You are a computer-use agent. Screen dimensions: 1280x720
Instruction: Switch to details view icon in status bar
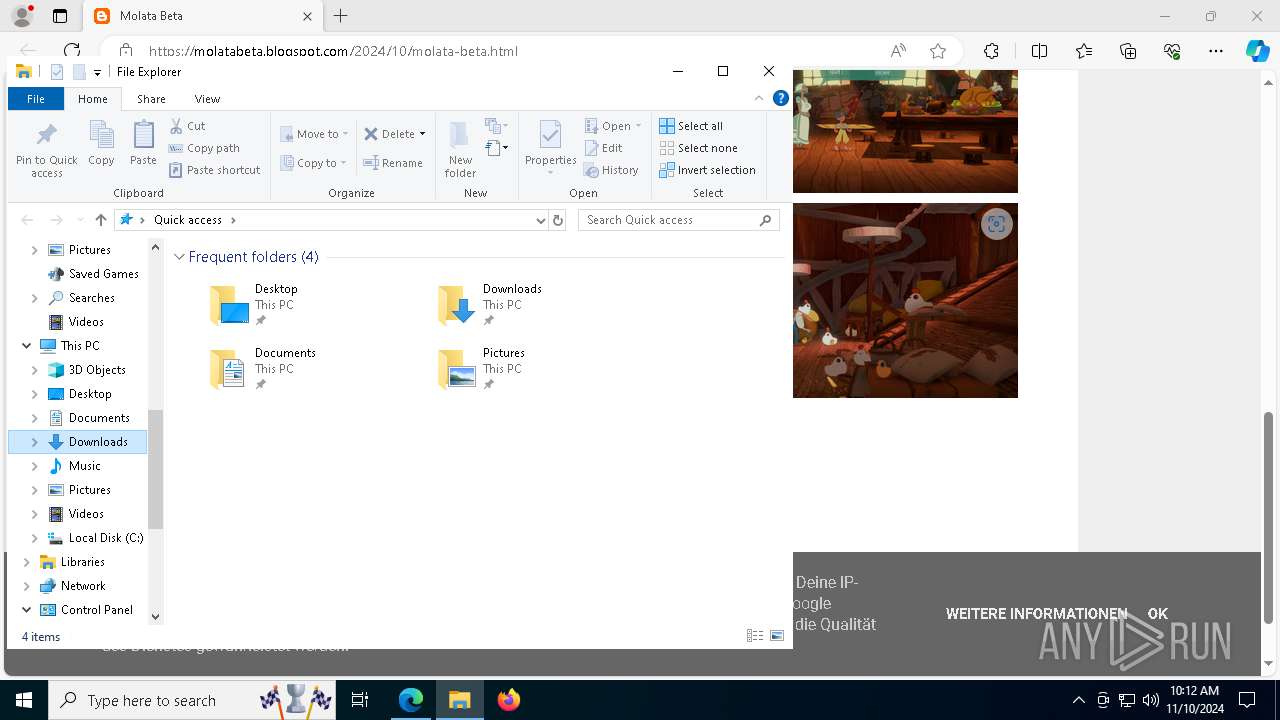[x=755, y=636]
